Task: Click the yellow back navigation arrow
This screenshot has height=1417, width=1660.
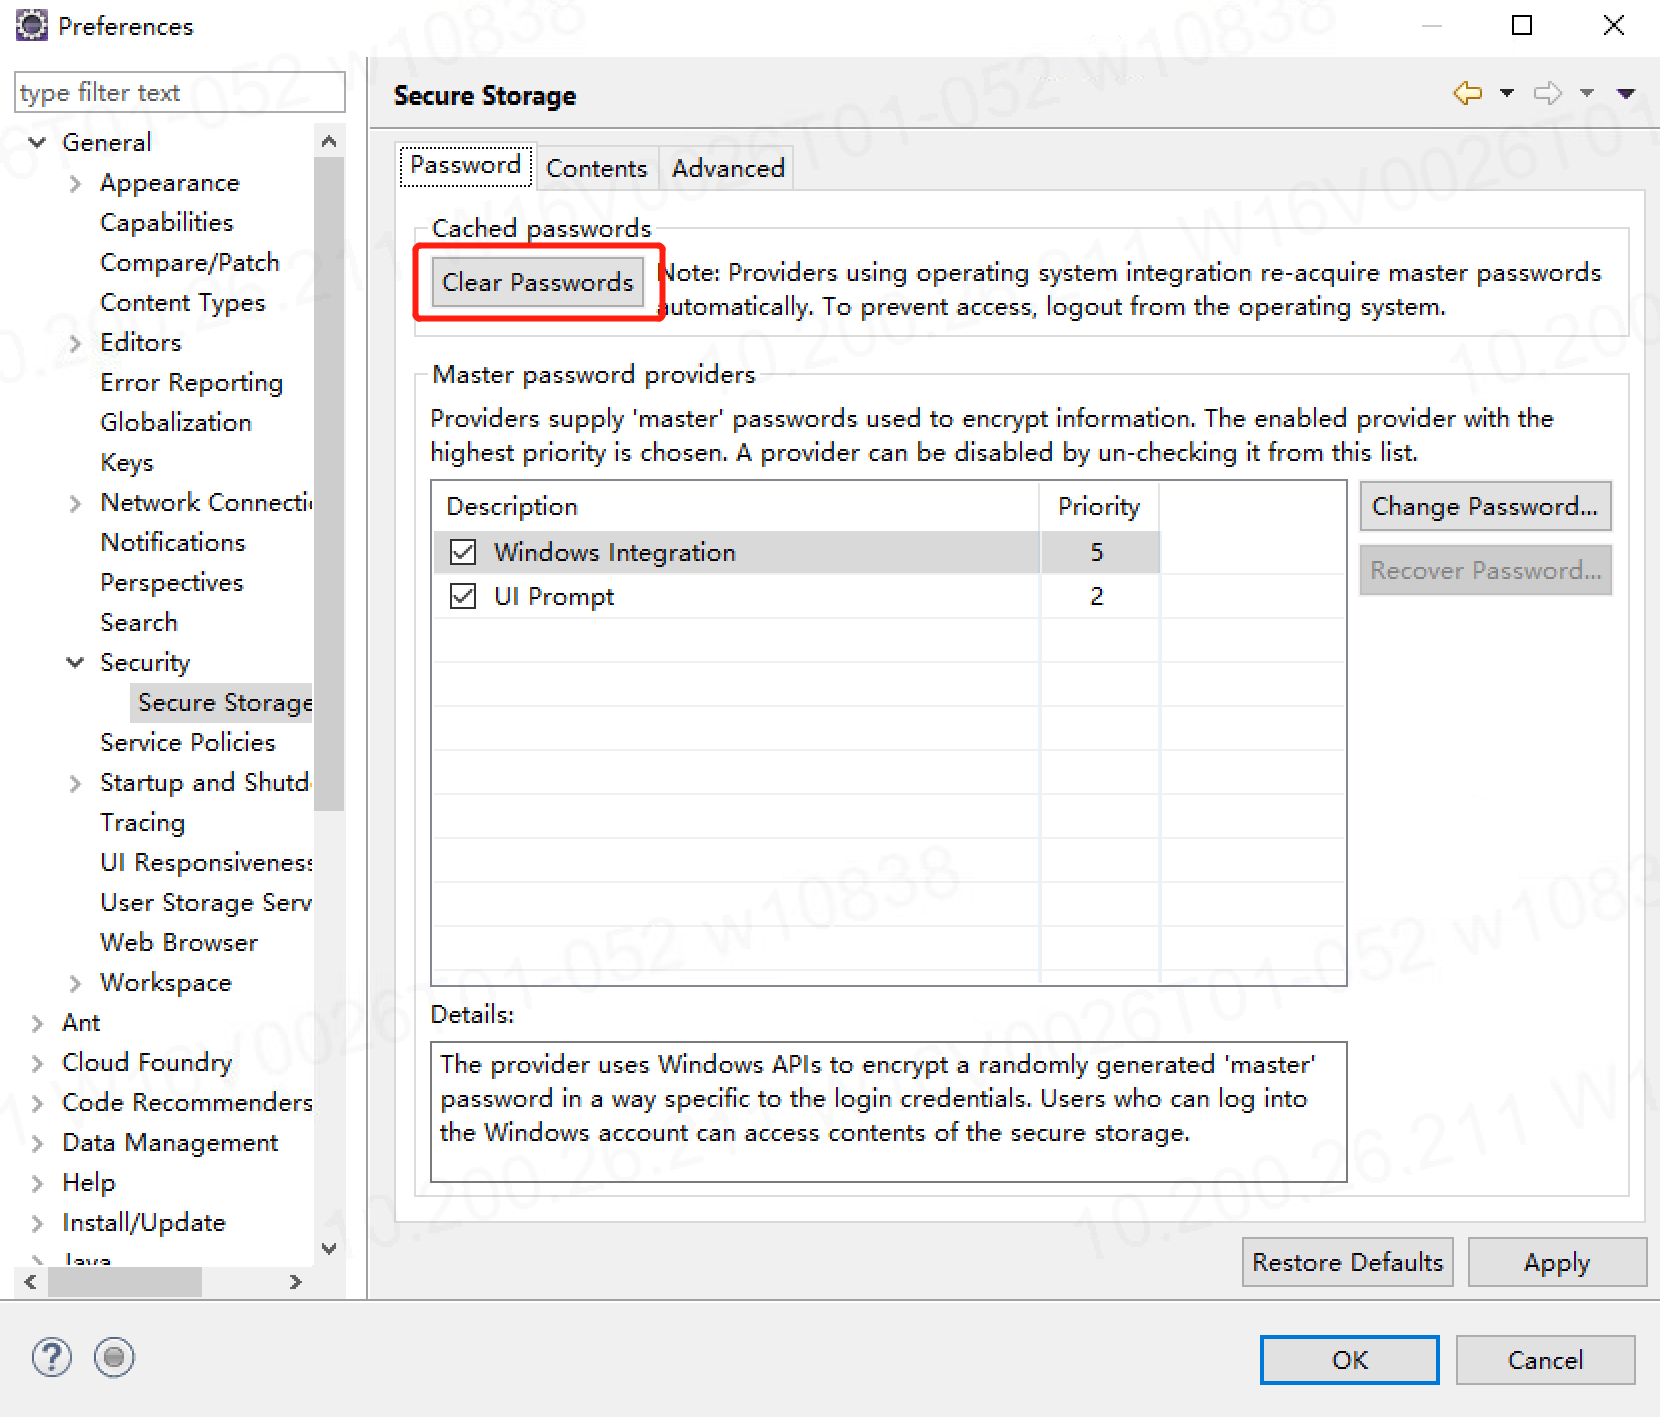Action: coord(1468,93)
